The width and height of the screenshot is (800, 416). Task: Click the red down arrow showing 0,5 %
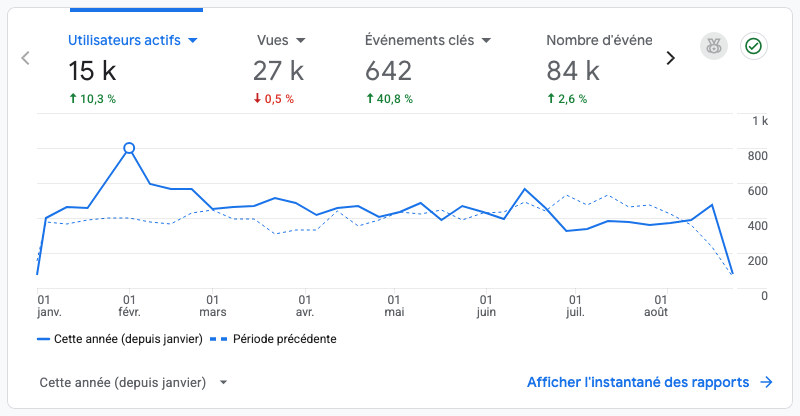point(257,98)
